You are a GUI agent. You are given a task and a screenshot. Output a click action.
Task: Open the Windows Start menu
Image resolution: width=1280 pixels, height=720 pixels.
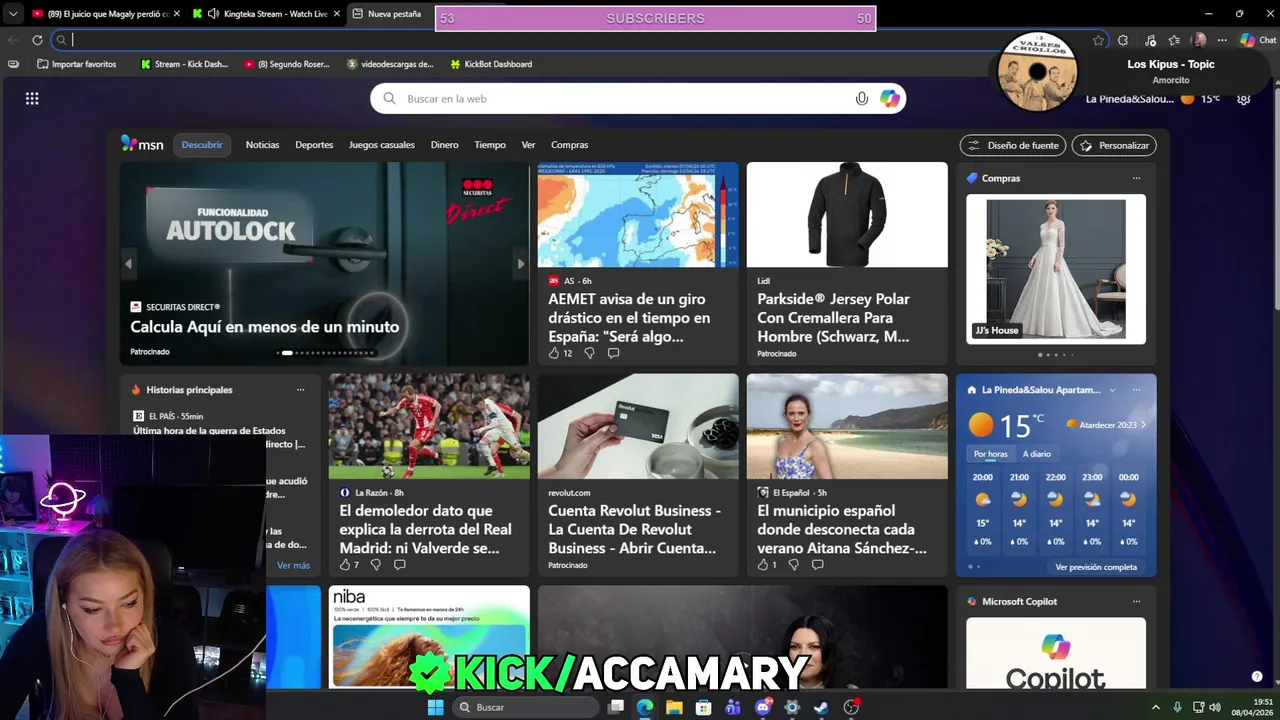pyautogui.click(x=435, y=707)
